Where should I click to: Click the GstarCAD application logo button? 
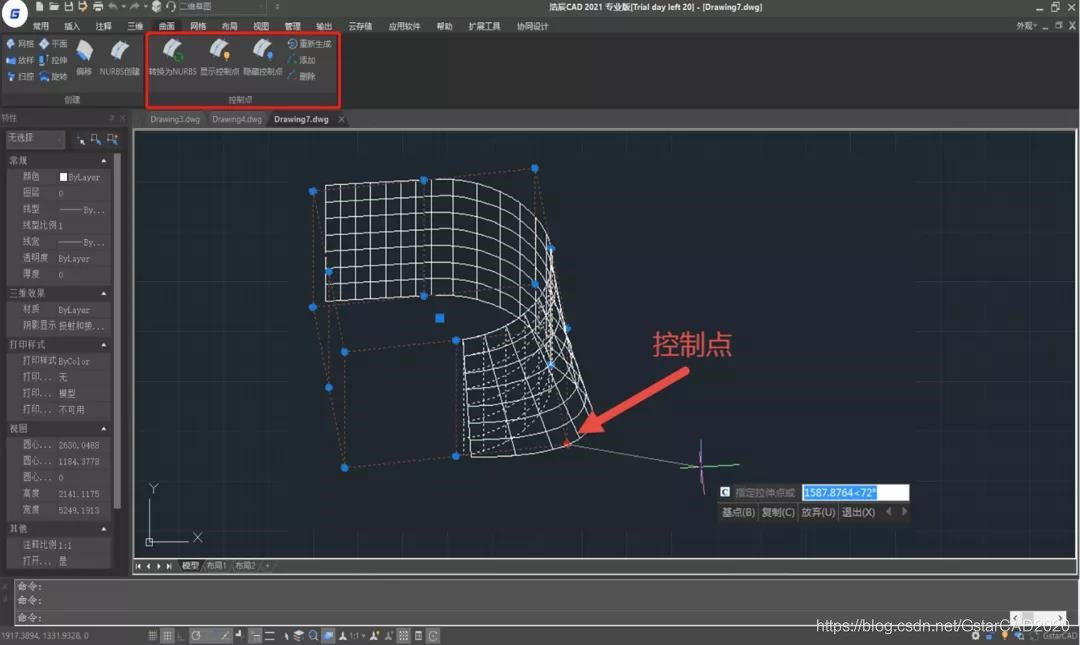pos(14,12)
